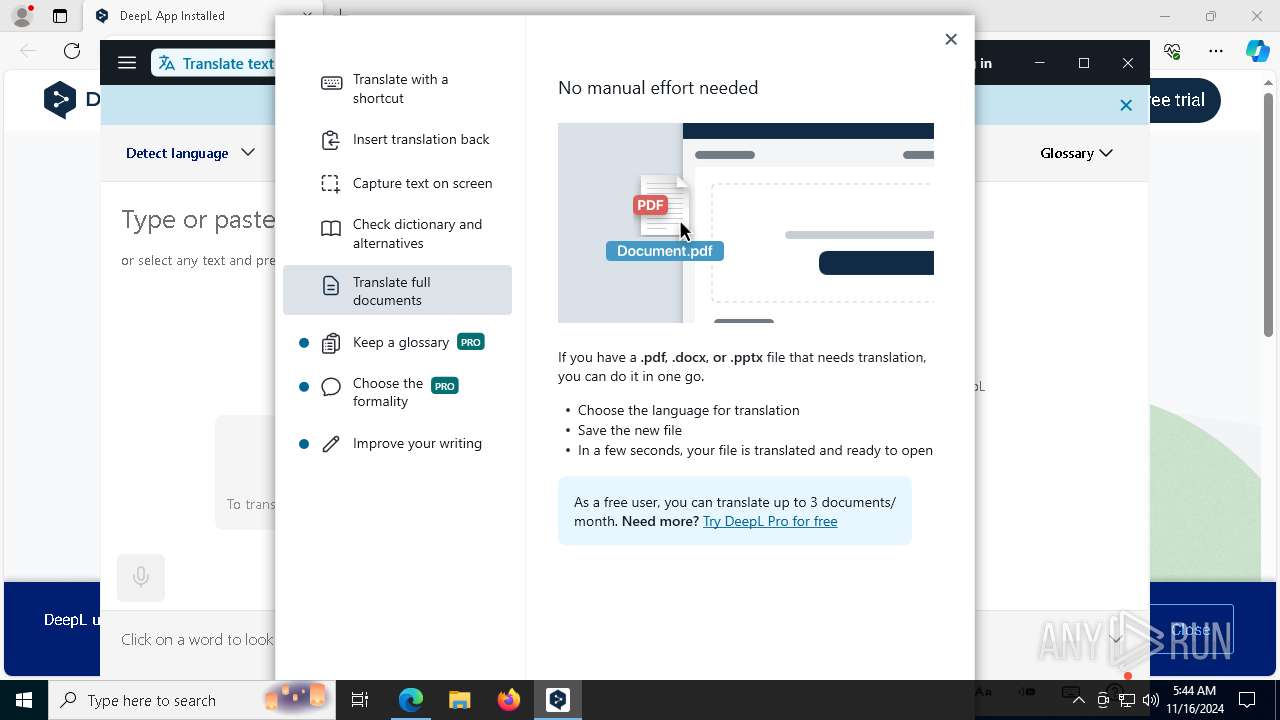
Task: Open Edge Settings and more menu
Action: 1216,51
